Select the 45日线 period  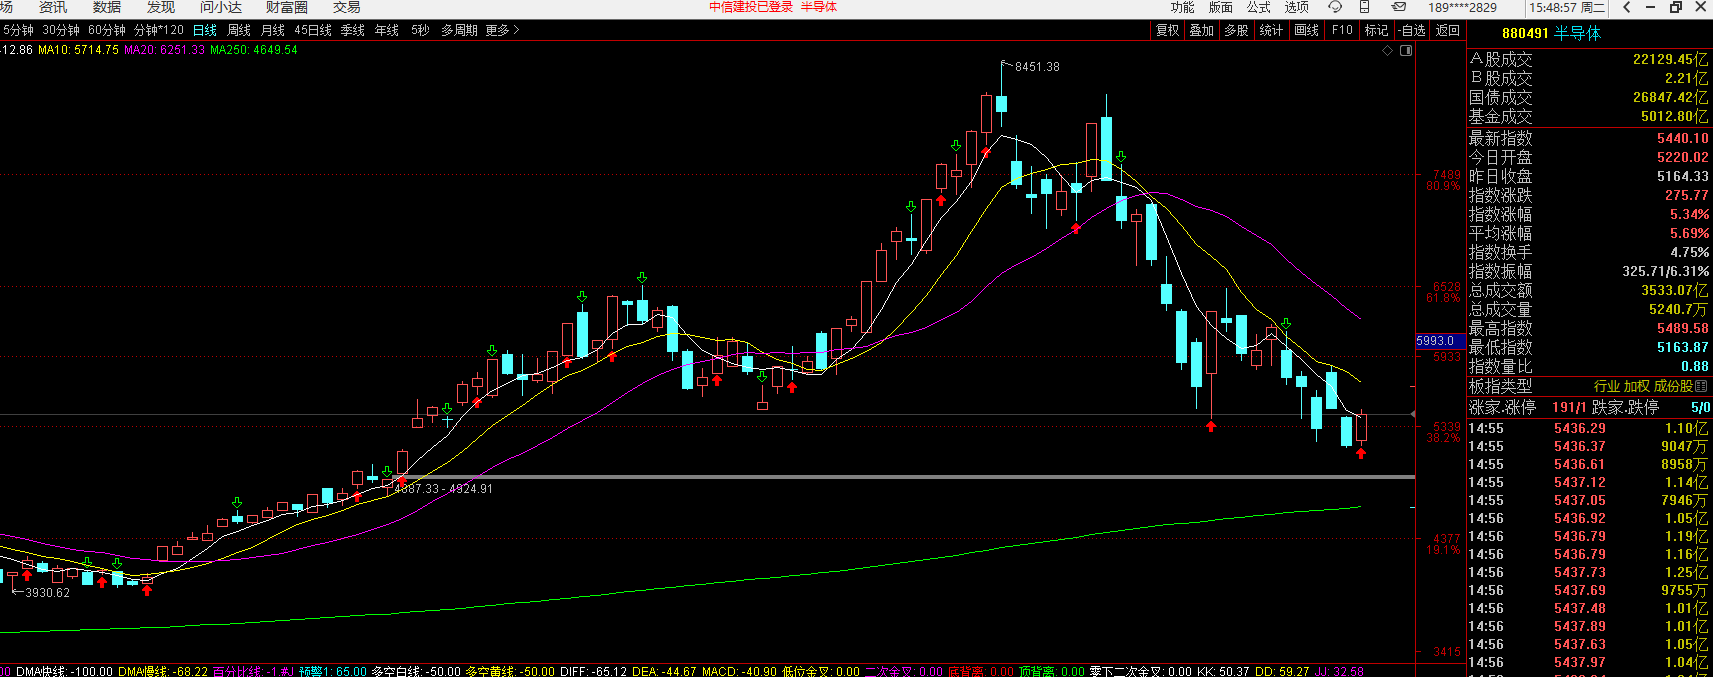[313, 30]
